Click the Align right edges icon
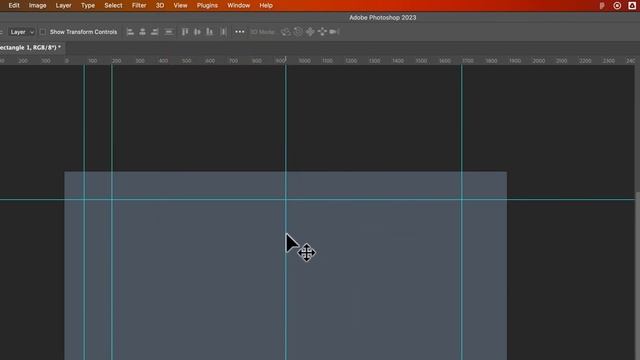The width and height of the screenshot is (640, 360). [155, 32]
